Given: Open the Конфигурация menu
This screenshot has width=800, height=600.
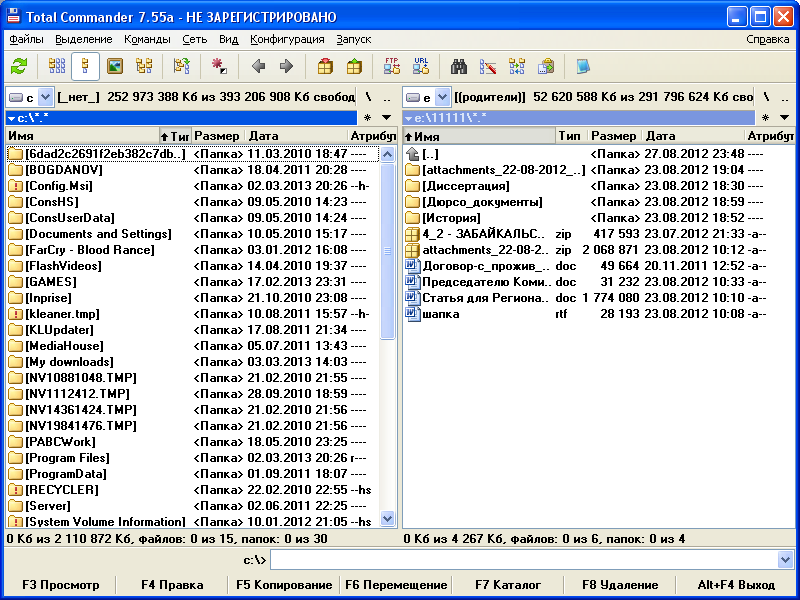Looking at the screenshot, I should (x=287, y=39).
